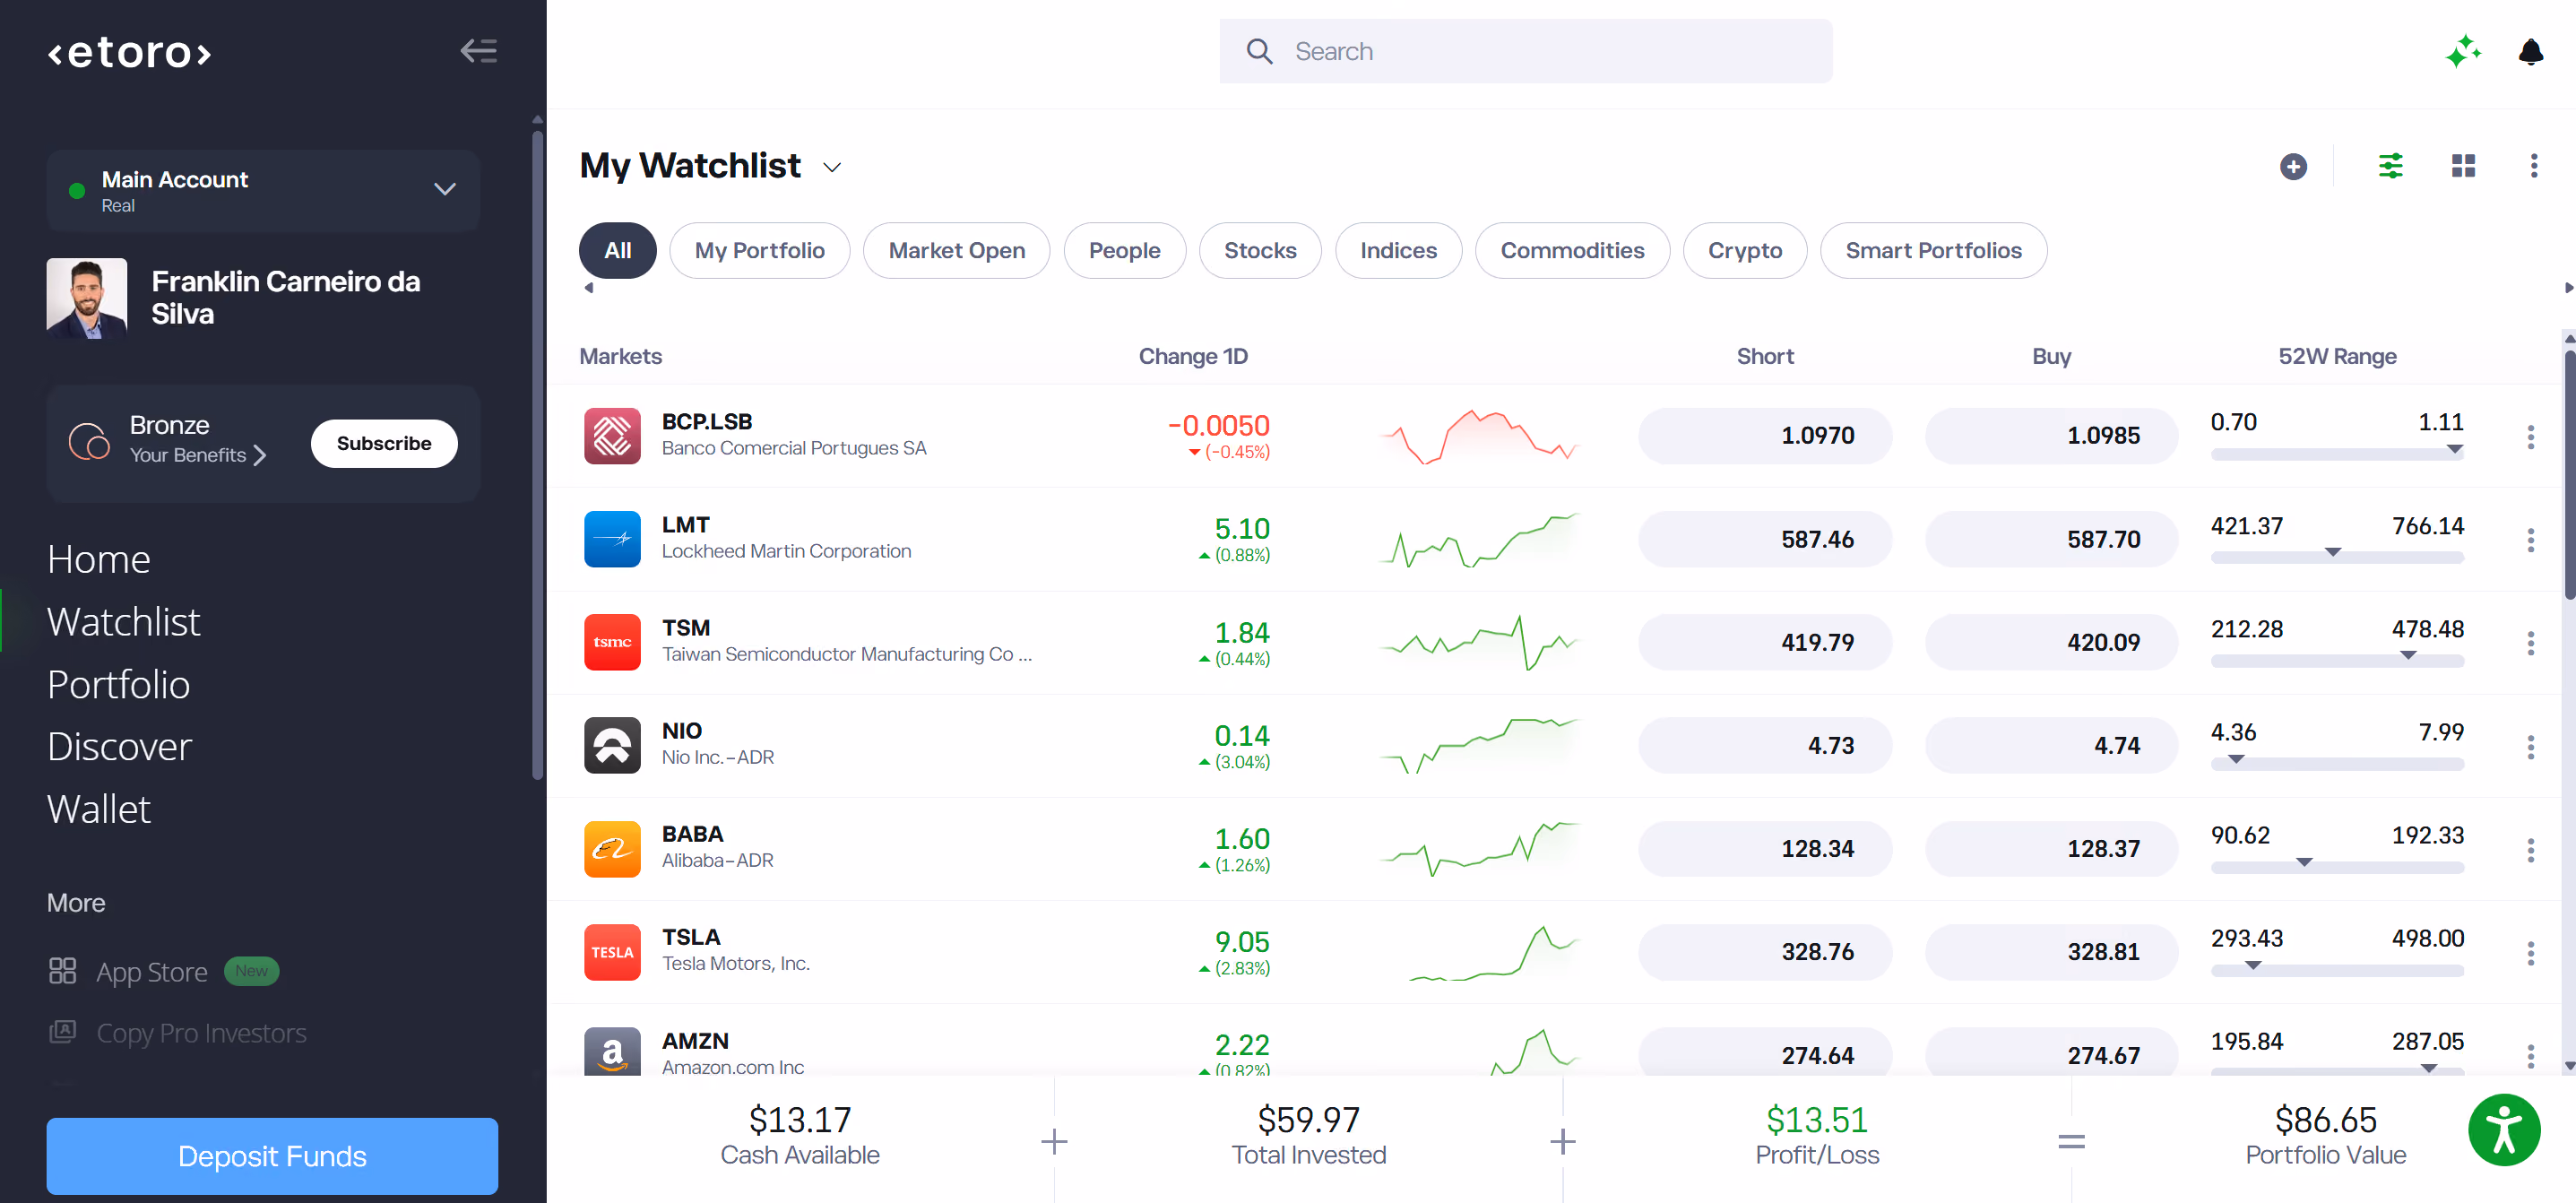This screenshot has width=2576, height=1203.
Task: Open the notifications bell
Action: 2530,51
